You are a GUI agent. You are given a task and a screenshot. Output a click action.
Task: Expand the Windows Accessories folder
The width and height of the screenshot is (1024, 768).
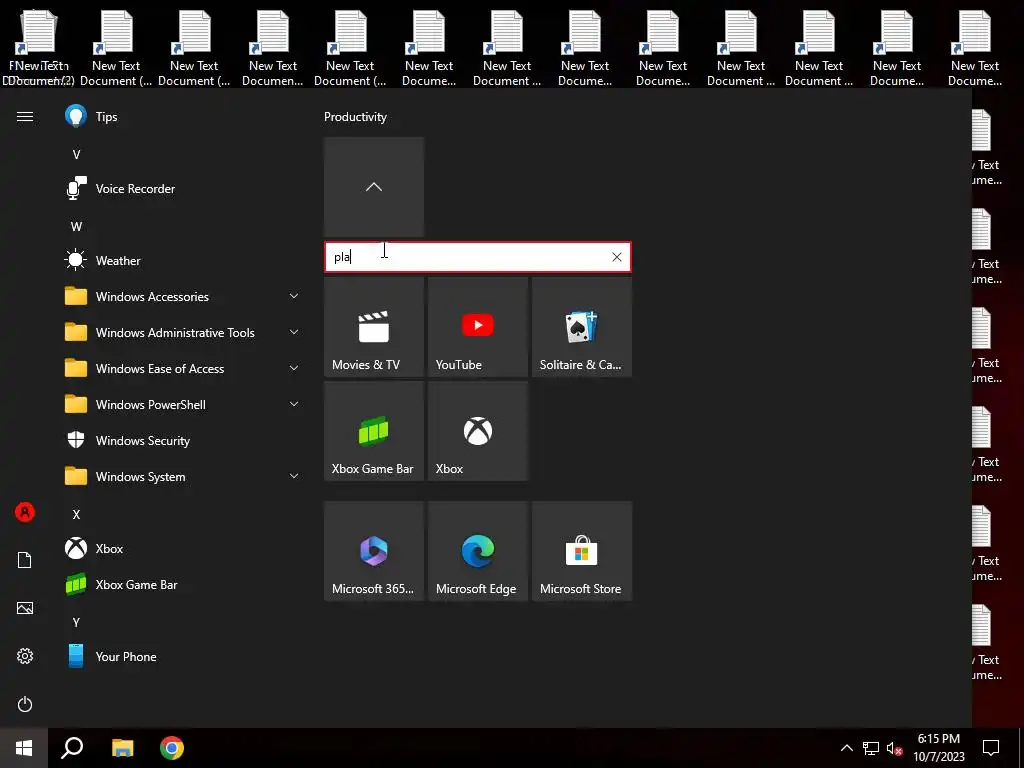pos(182,296)
